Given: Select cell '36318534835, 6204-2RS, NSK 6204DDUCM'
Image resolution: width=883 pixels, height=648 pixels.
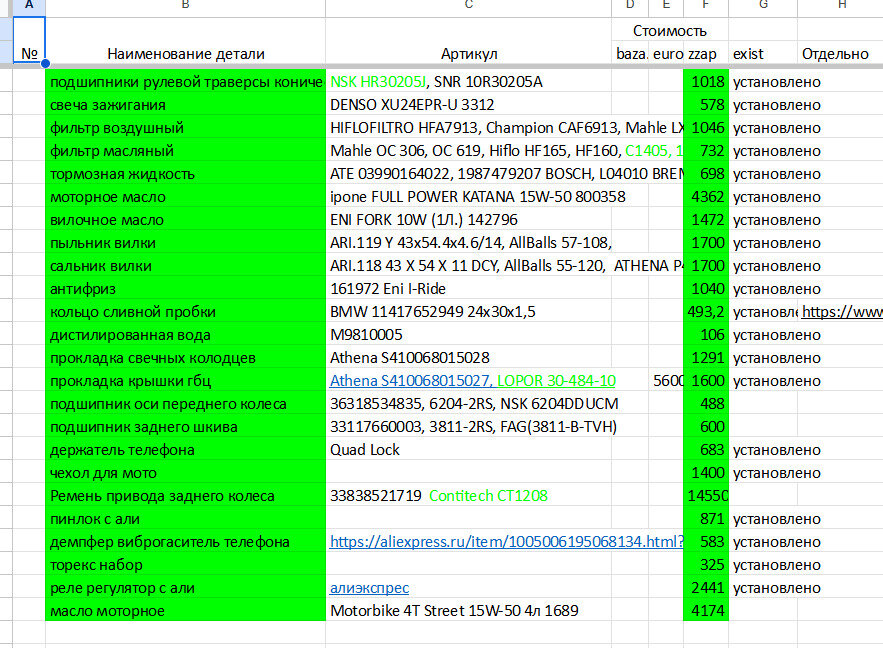Looking at the screenshot, I should point(469,404).
